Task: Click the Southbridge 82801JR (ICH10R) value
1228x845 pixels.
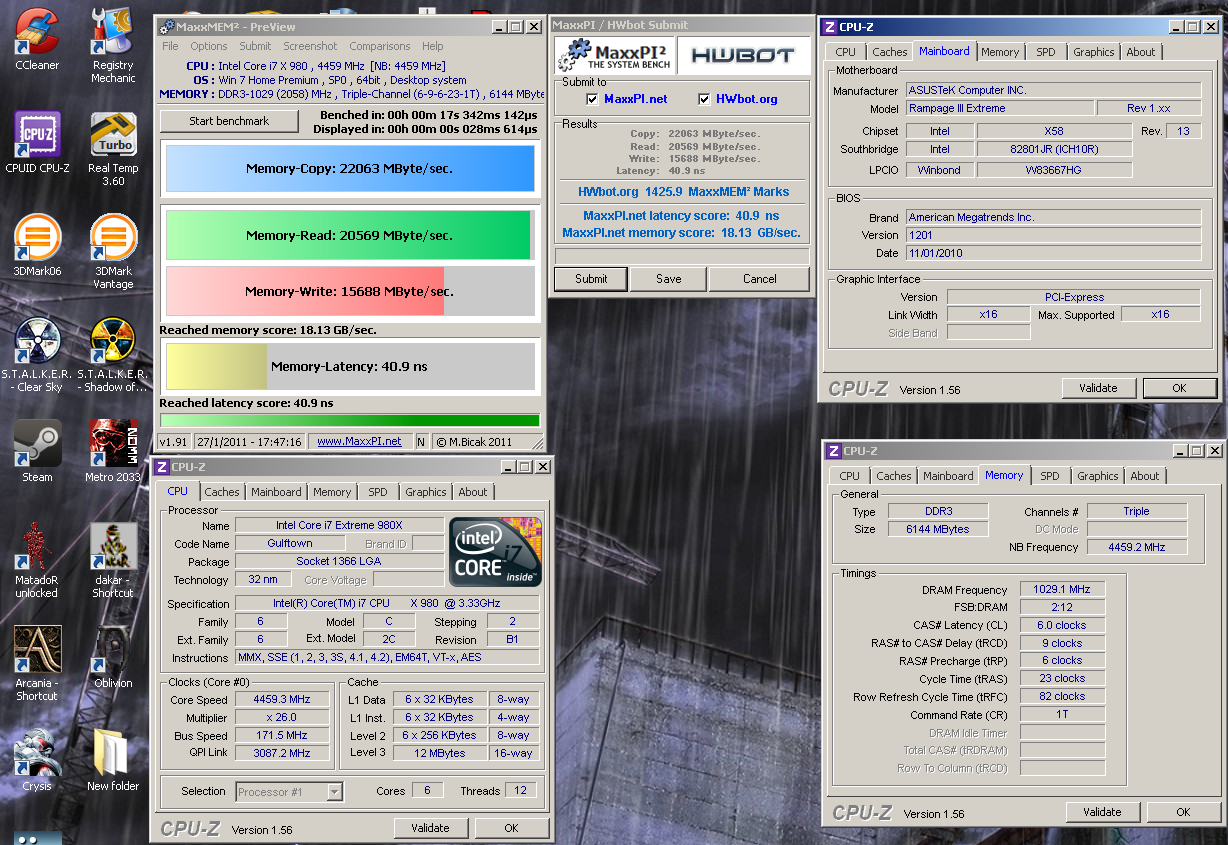Action: tap(1055, 149)
